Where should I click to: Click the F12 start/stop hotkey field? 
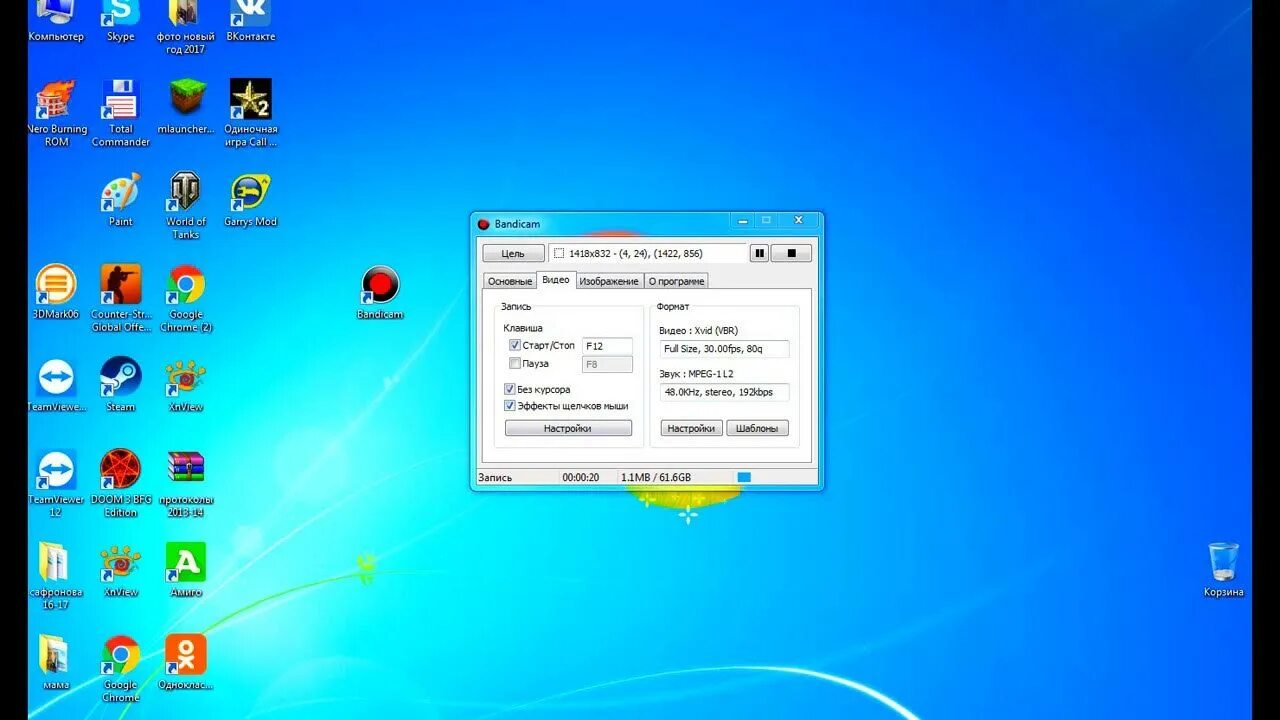[x=607, y=346]
